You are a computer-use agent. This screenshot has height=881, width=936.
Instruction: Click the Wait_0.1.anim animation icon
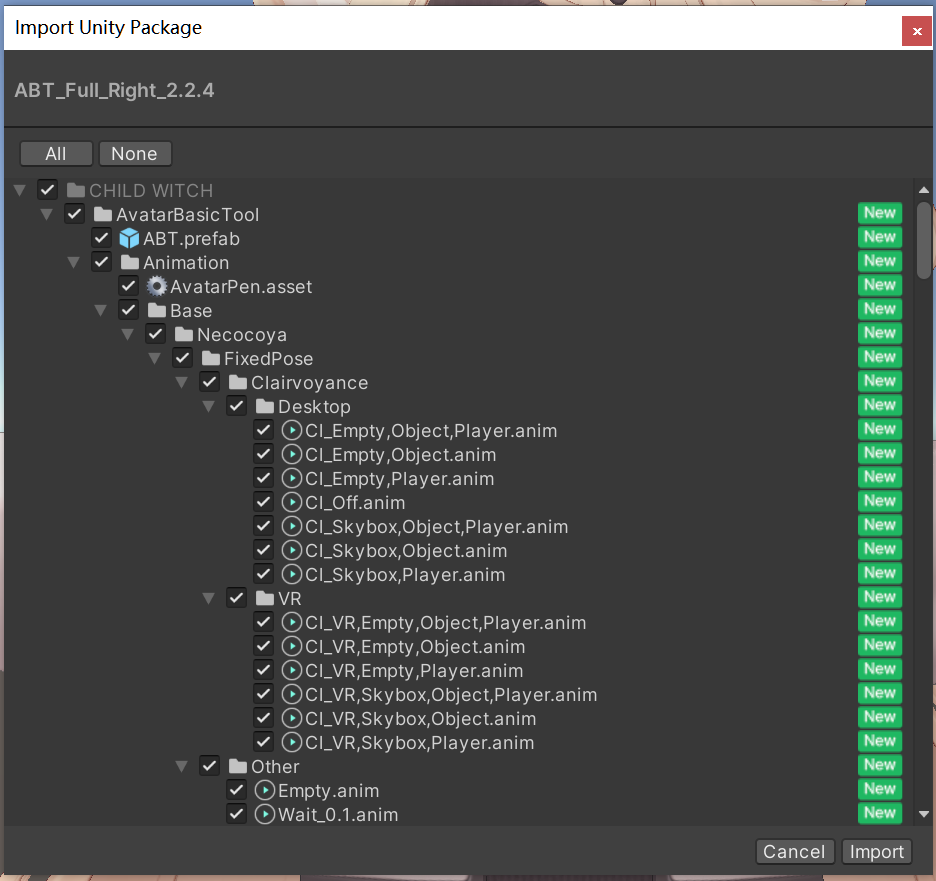point(265,815)
